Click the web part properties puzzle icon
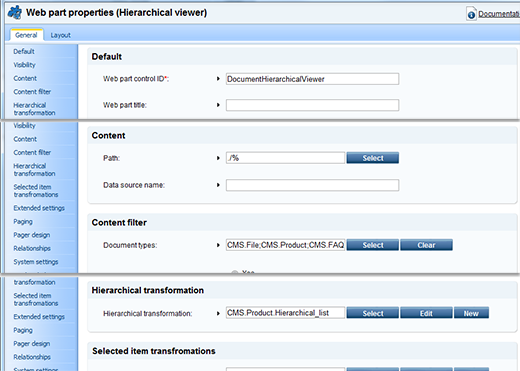Screen dimensions: 520x371 click(x=15, y=13)
